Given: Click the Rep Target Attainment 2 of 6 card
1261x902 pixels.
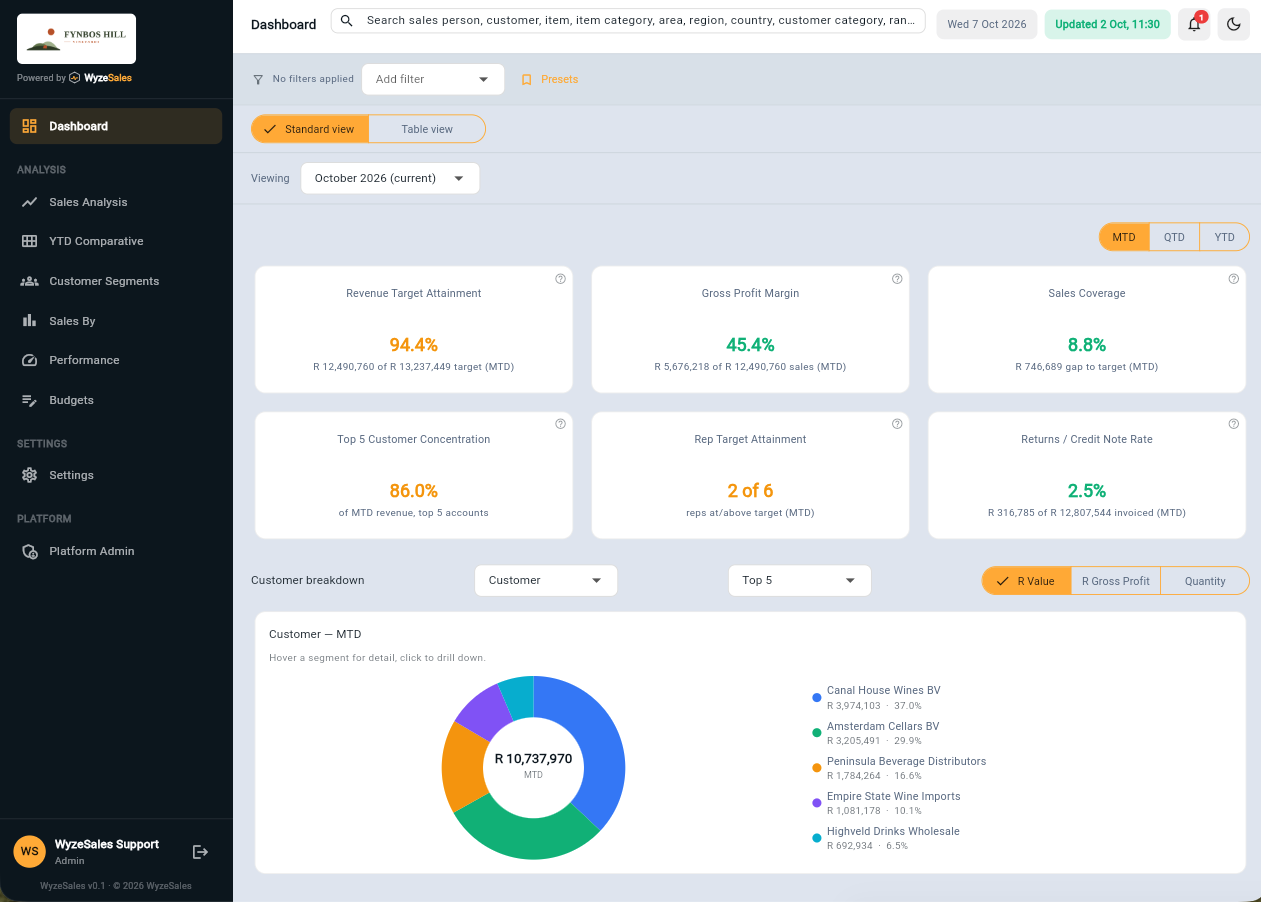Looking at the screenshot, I should pyautogui.click(x=750, y=475).
